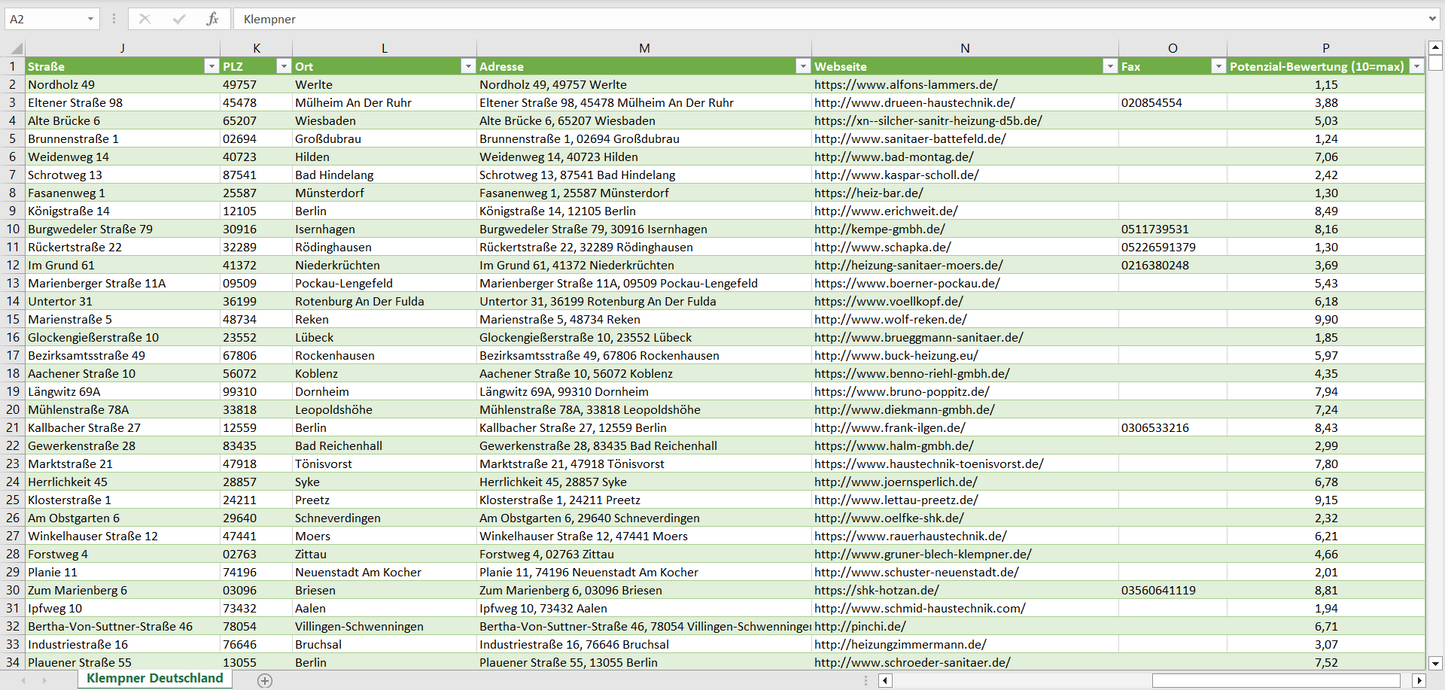The height and width of the screenshot is (690, 1445).
Task: Select column M header
Action: tap(644, 48)
